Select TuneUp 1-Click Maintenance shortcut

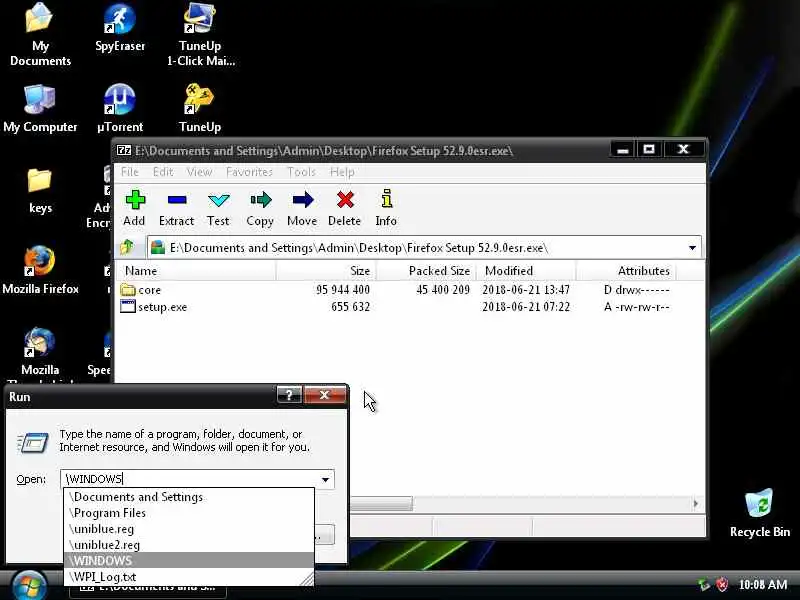coord(201,36)
